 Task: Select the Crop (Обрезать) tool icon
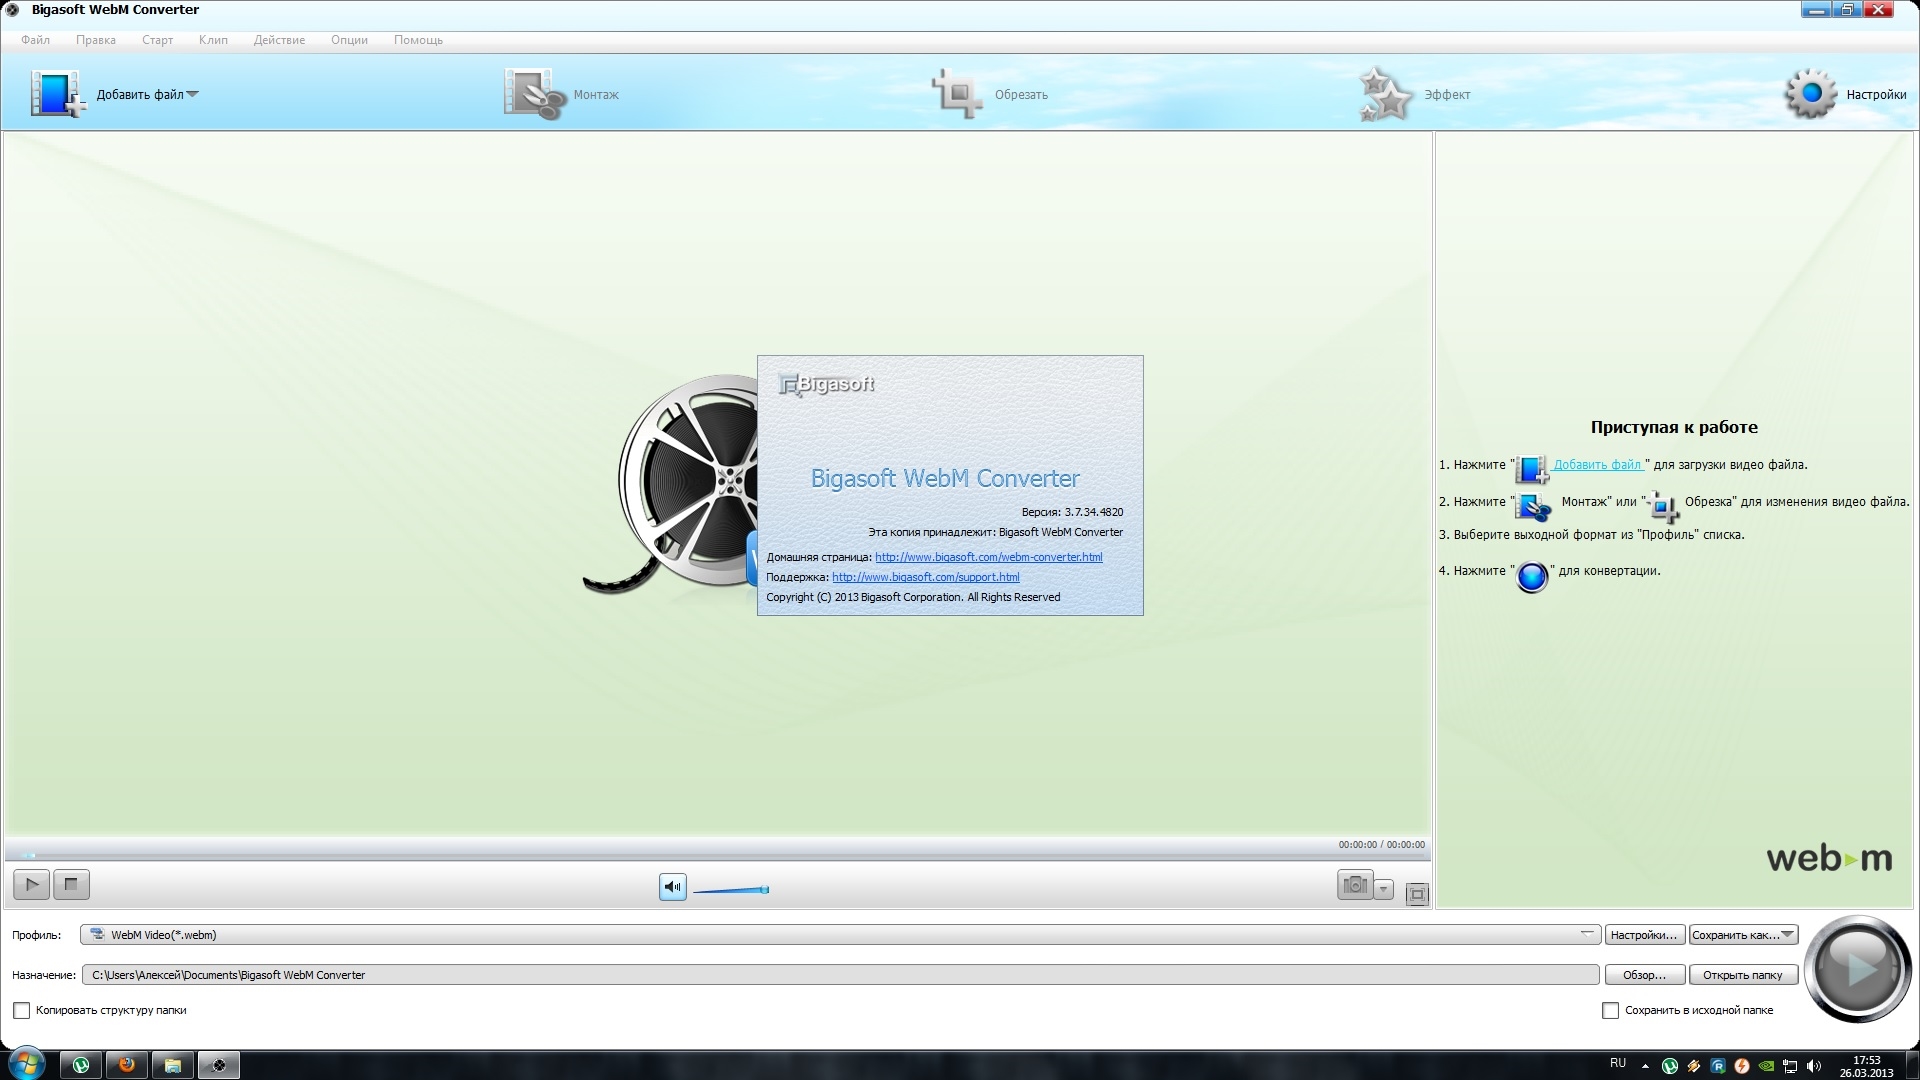click(x=957, y=94)
